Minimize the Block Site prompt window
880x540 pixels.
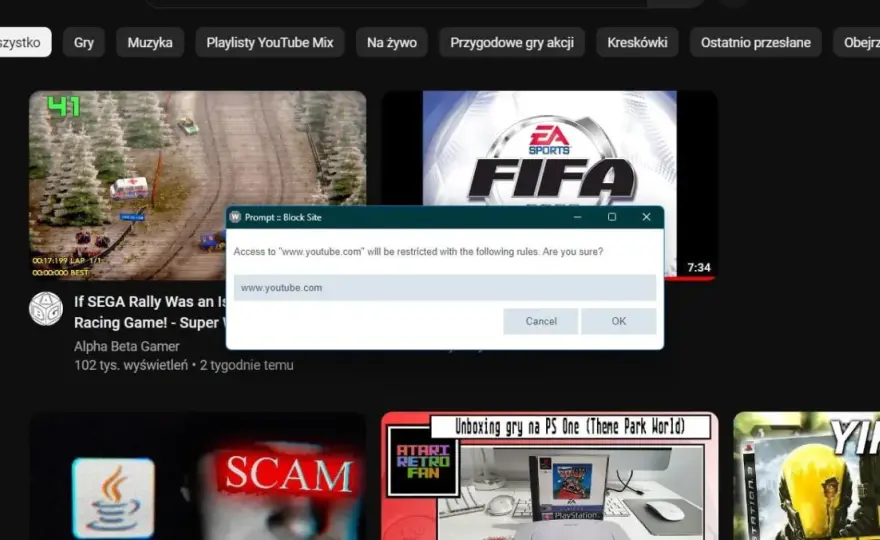pos(578,217)
